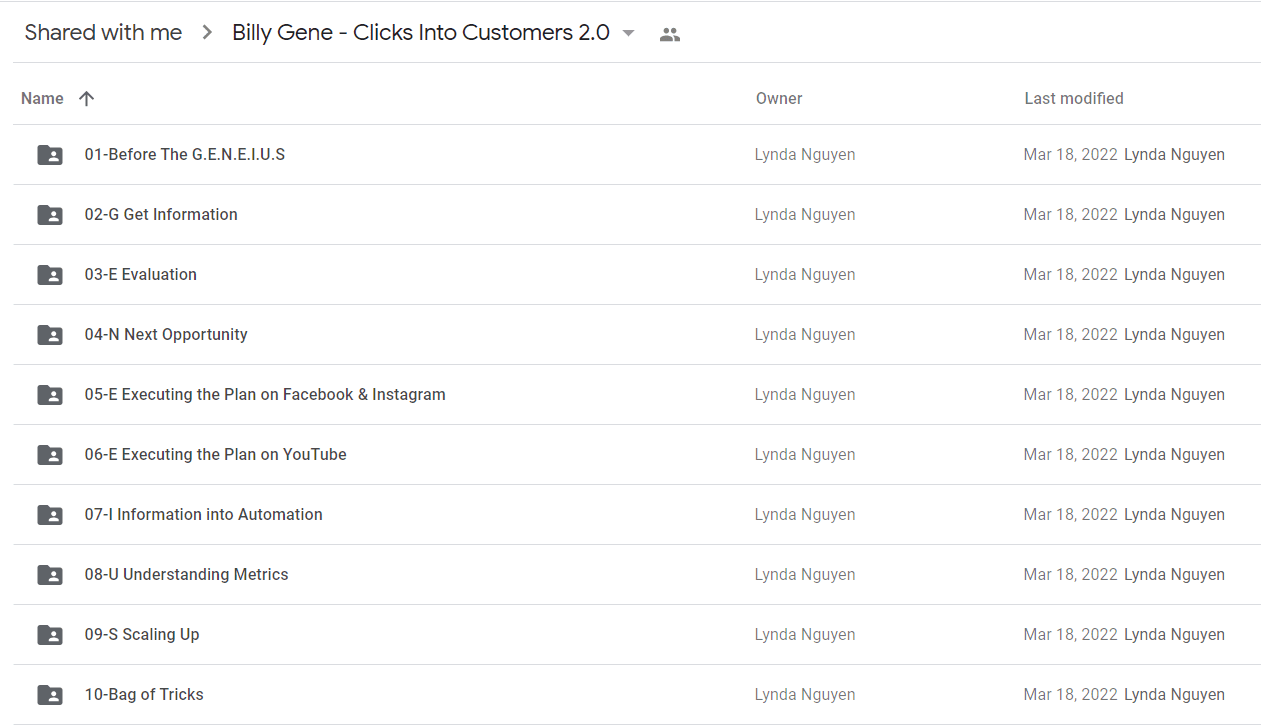Image resolution: width=1261 pixels, height=726 pixels.
Task: Click the Owner column header
Action: [x=779, y=98]
